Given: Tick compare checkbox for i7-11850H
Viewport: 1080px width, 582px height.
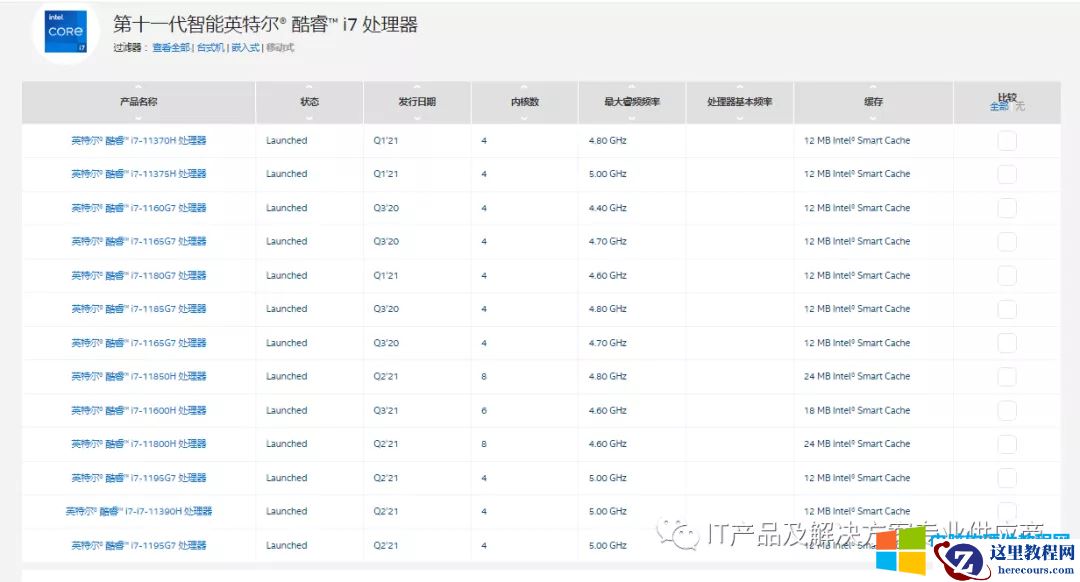Looking at the screenshot, I should [x=1007, y=377].
